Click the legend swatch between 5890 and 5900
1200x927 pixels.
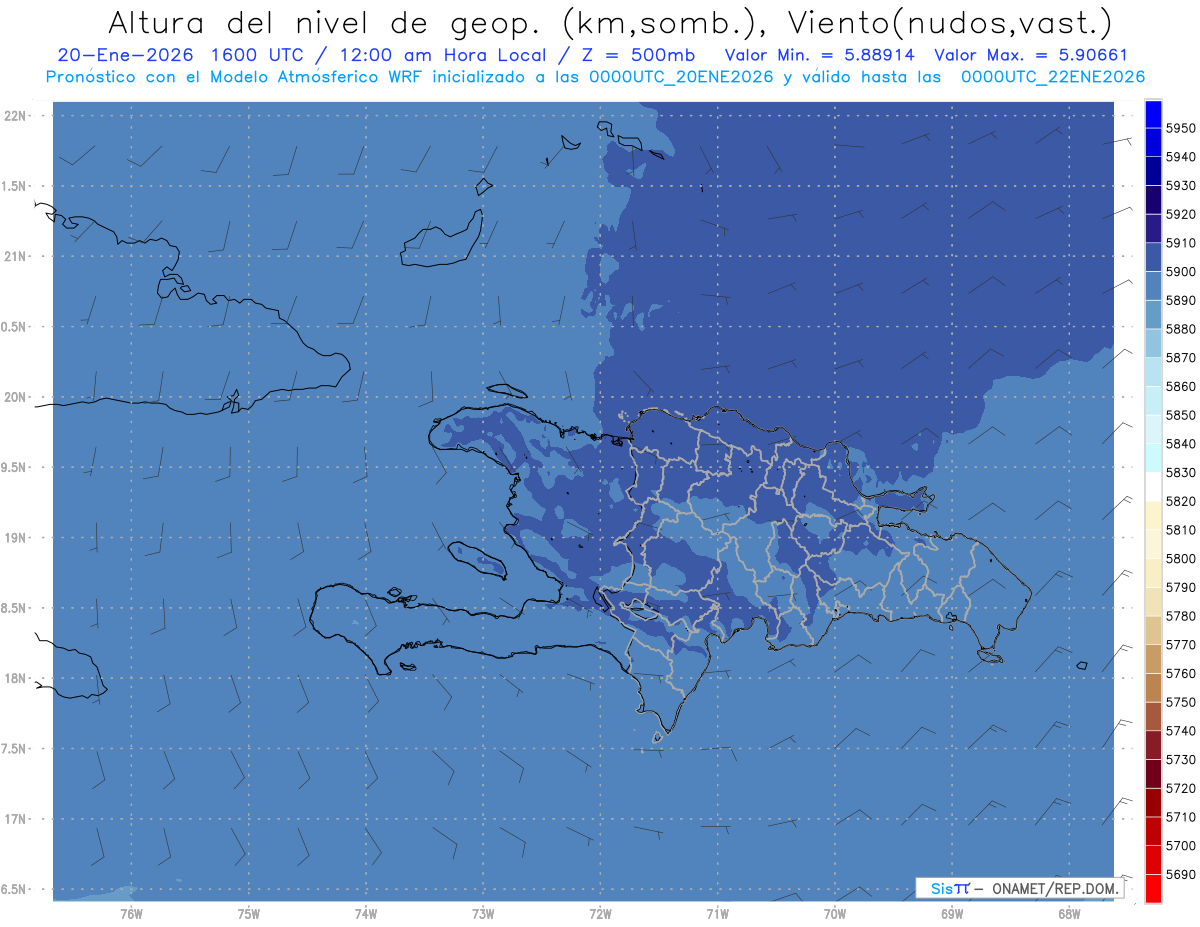click(x=1153, y=286)
